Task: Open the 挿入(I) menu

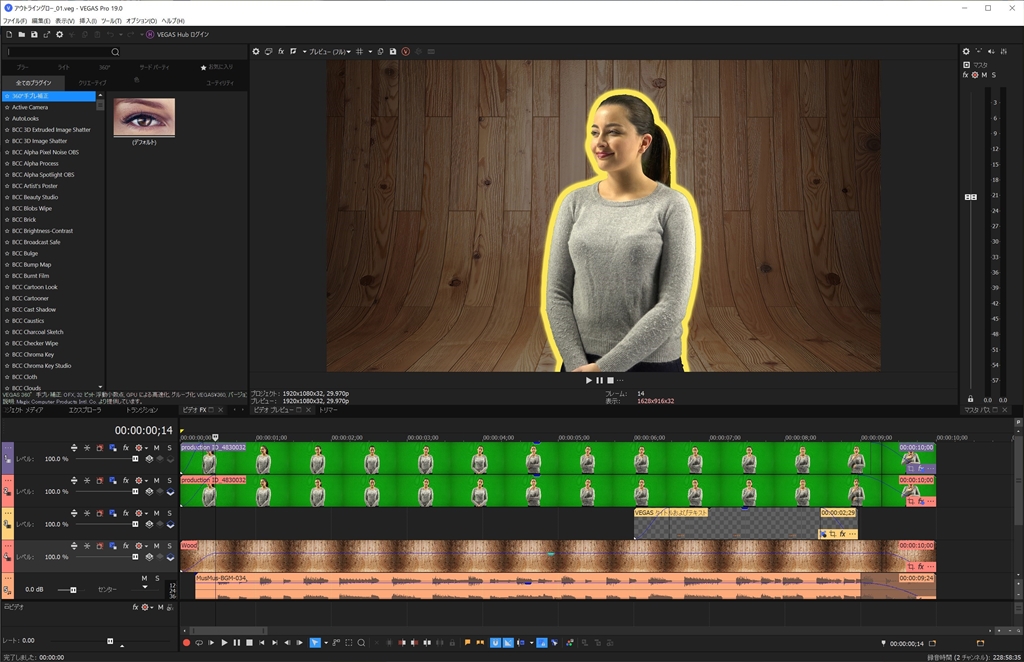Action: pos(88,20)
